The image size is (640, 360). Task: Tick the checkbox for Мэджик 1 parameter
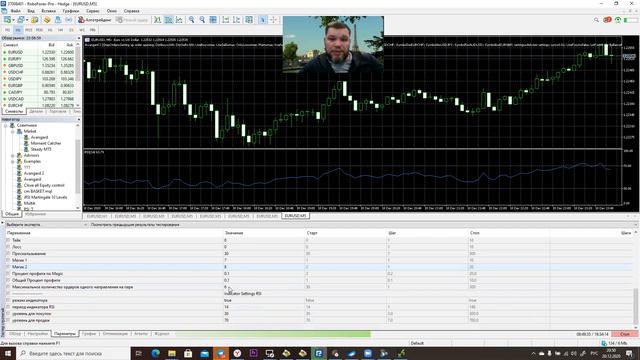click(x=8, y=260)
